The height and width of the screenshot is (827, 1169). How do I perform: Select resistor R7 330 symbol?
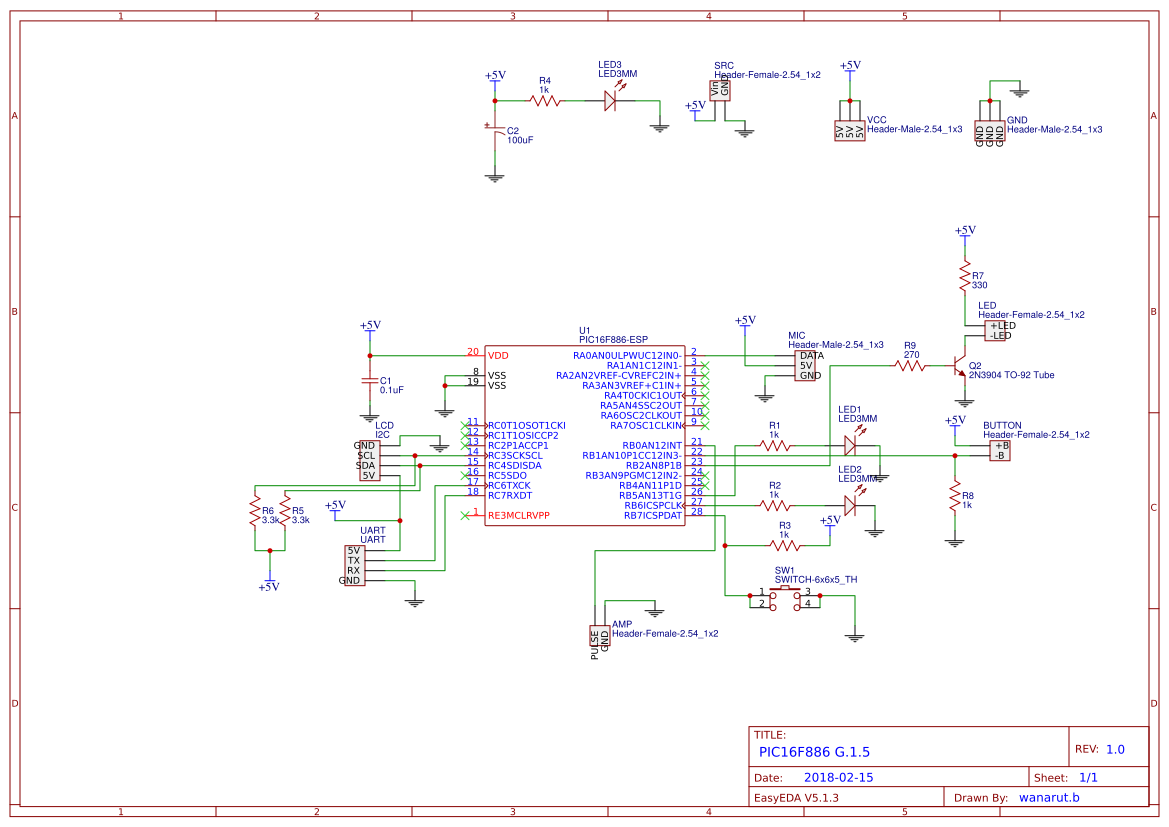[965, 275]
